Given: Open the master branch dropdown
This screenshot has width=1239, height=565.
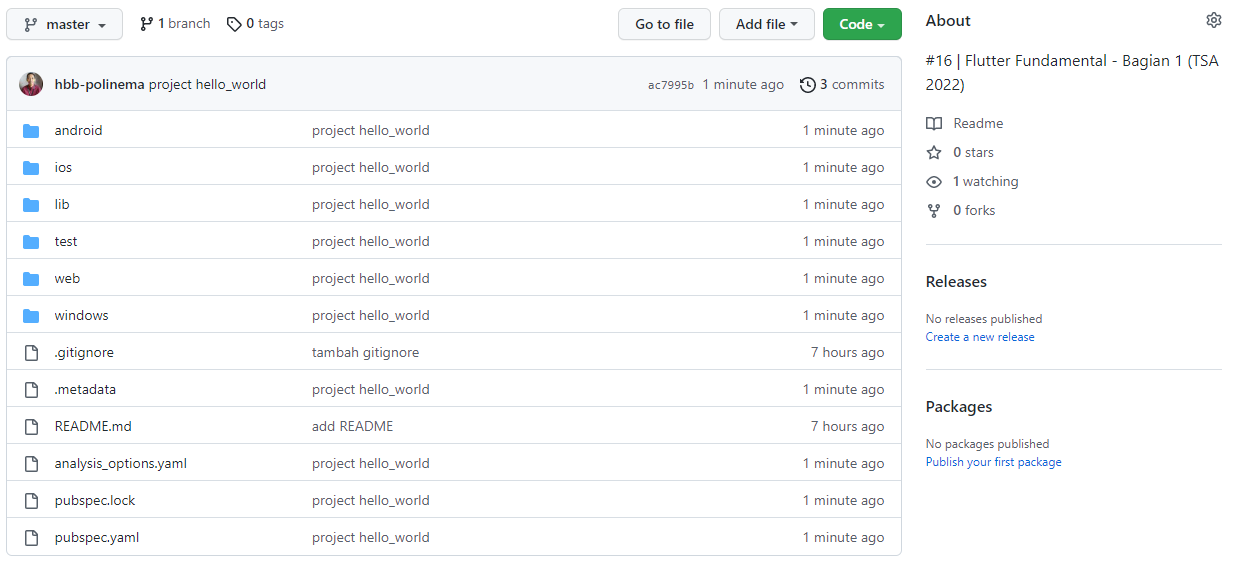Looking at the screenshot, I should [65, 24].
